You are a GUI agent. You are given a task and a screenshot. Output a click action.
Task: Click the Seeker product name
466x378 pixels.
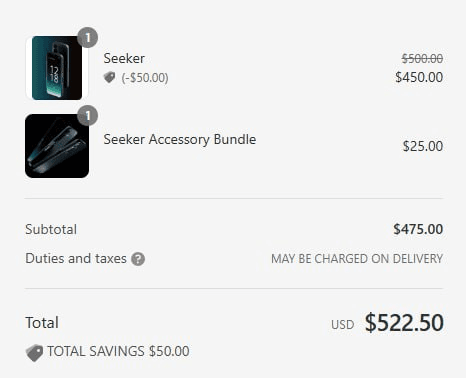(x=124, y=58)
